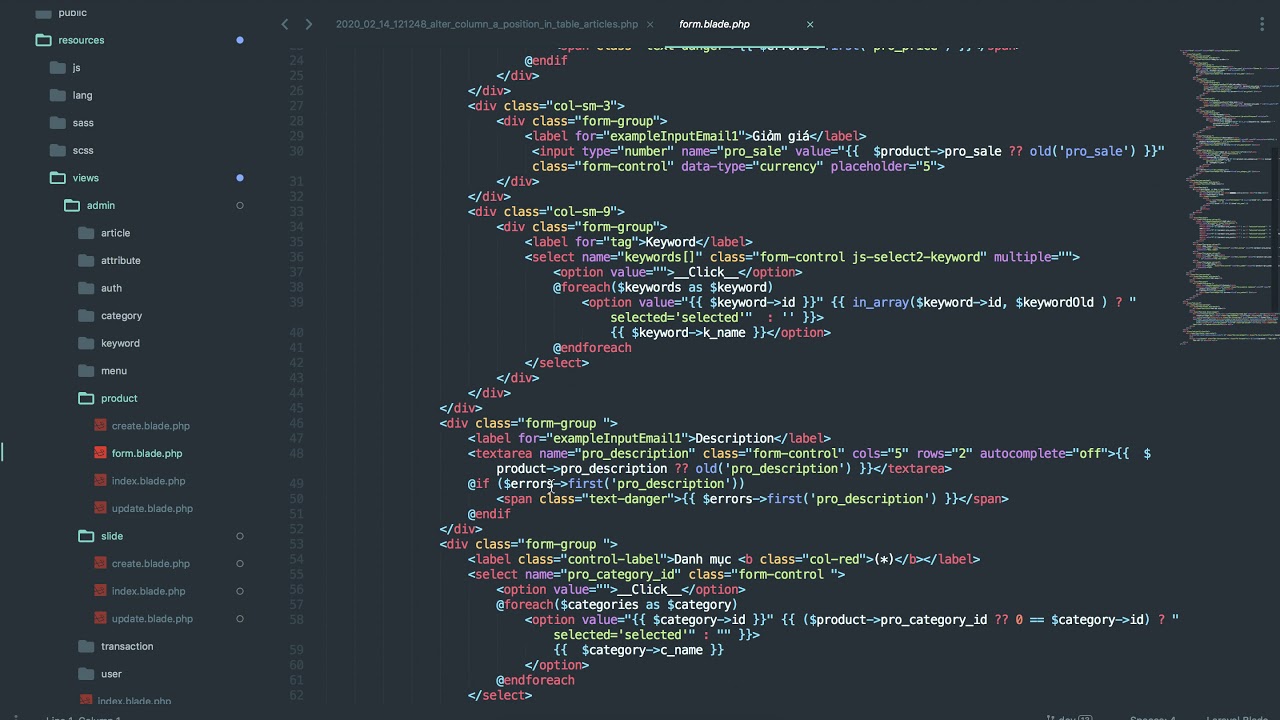Go to next tab with right arrow
Viewport: 1280px width, 720px height.
[x=308, y=24]
